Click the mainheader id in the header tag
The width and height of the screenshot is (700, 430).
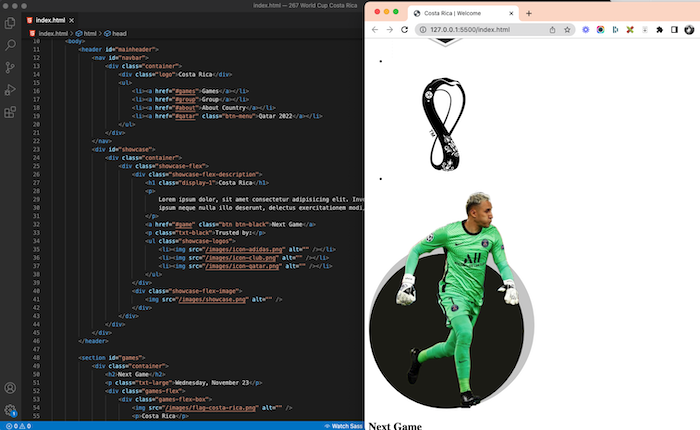coord(137,50)
